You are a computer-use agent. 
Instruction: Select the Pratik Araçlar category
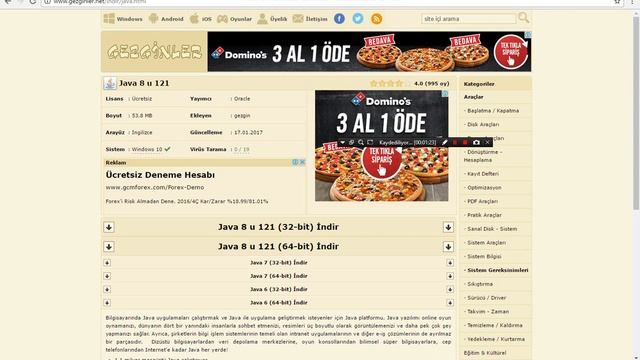(x=484, y=215)
